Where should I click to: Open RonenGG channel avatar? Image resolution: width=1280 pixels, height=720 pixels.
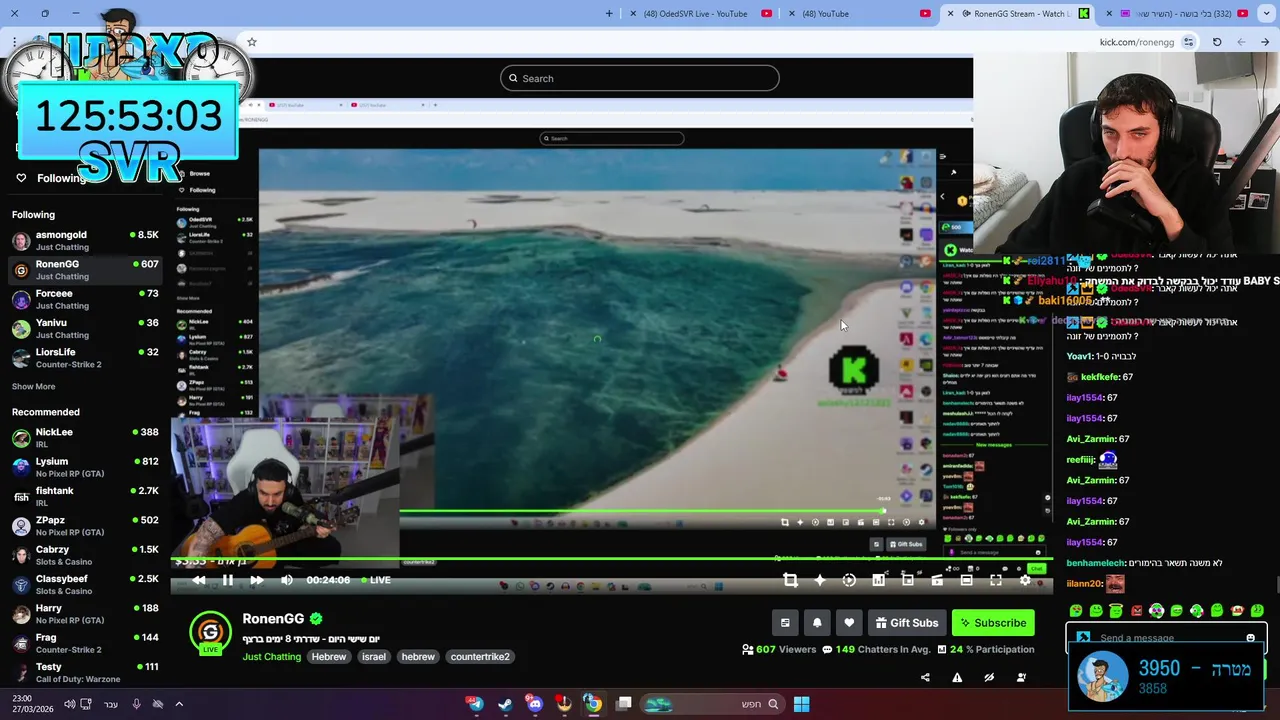point(210,631)
